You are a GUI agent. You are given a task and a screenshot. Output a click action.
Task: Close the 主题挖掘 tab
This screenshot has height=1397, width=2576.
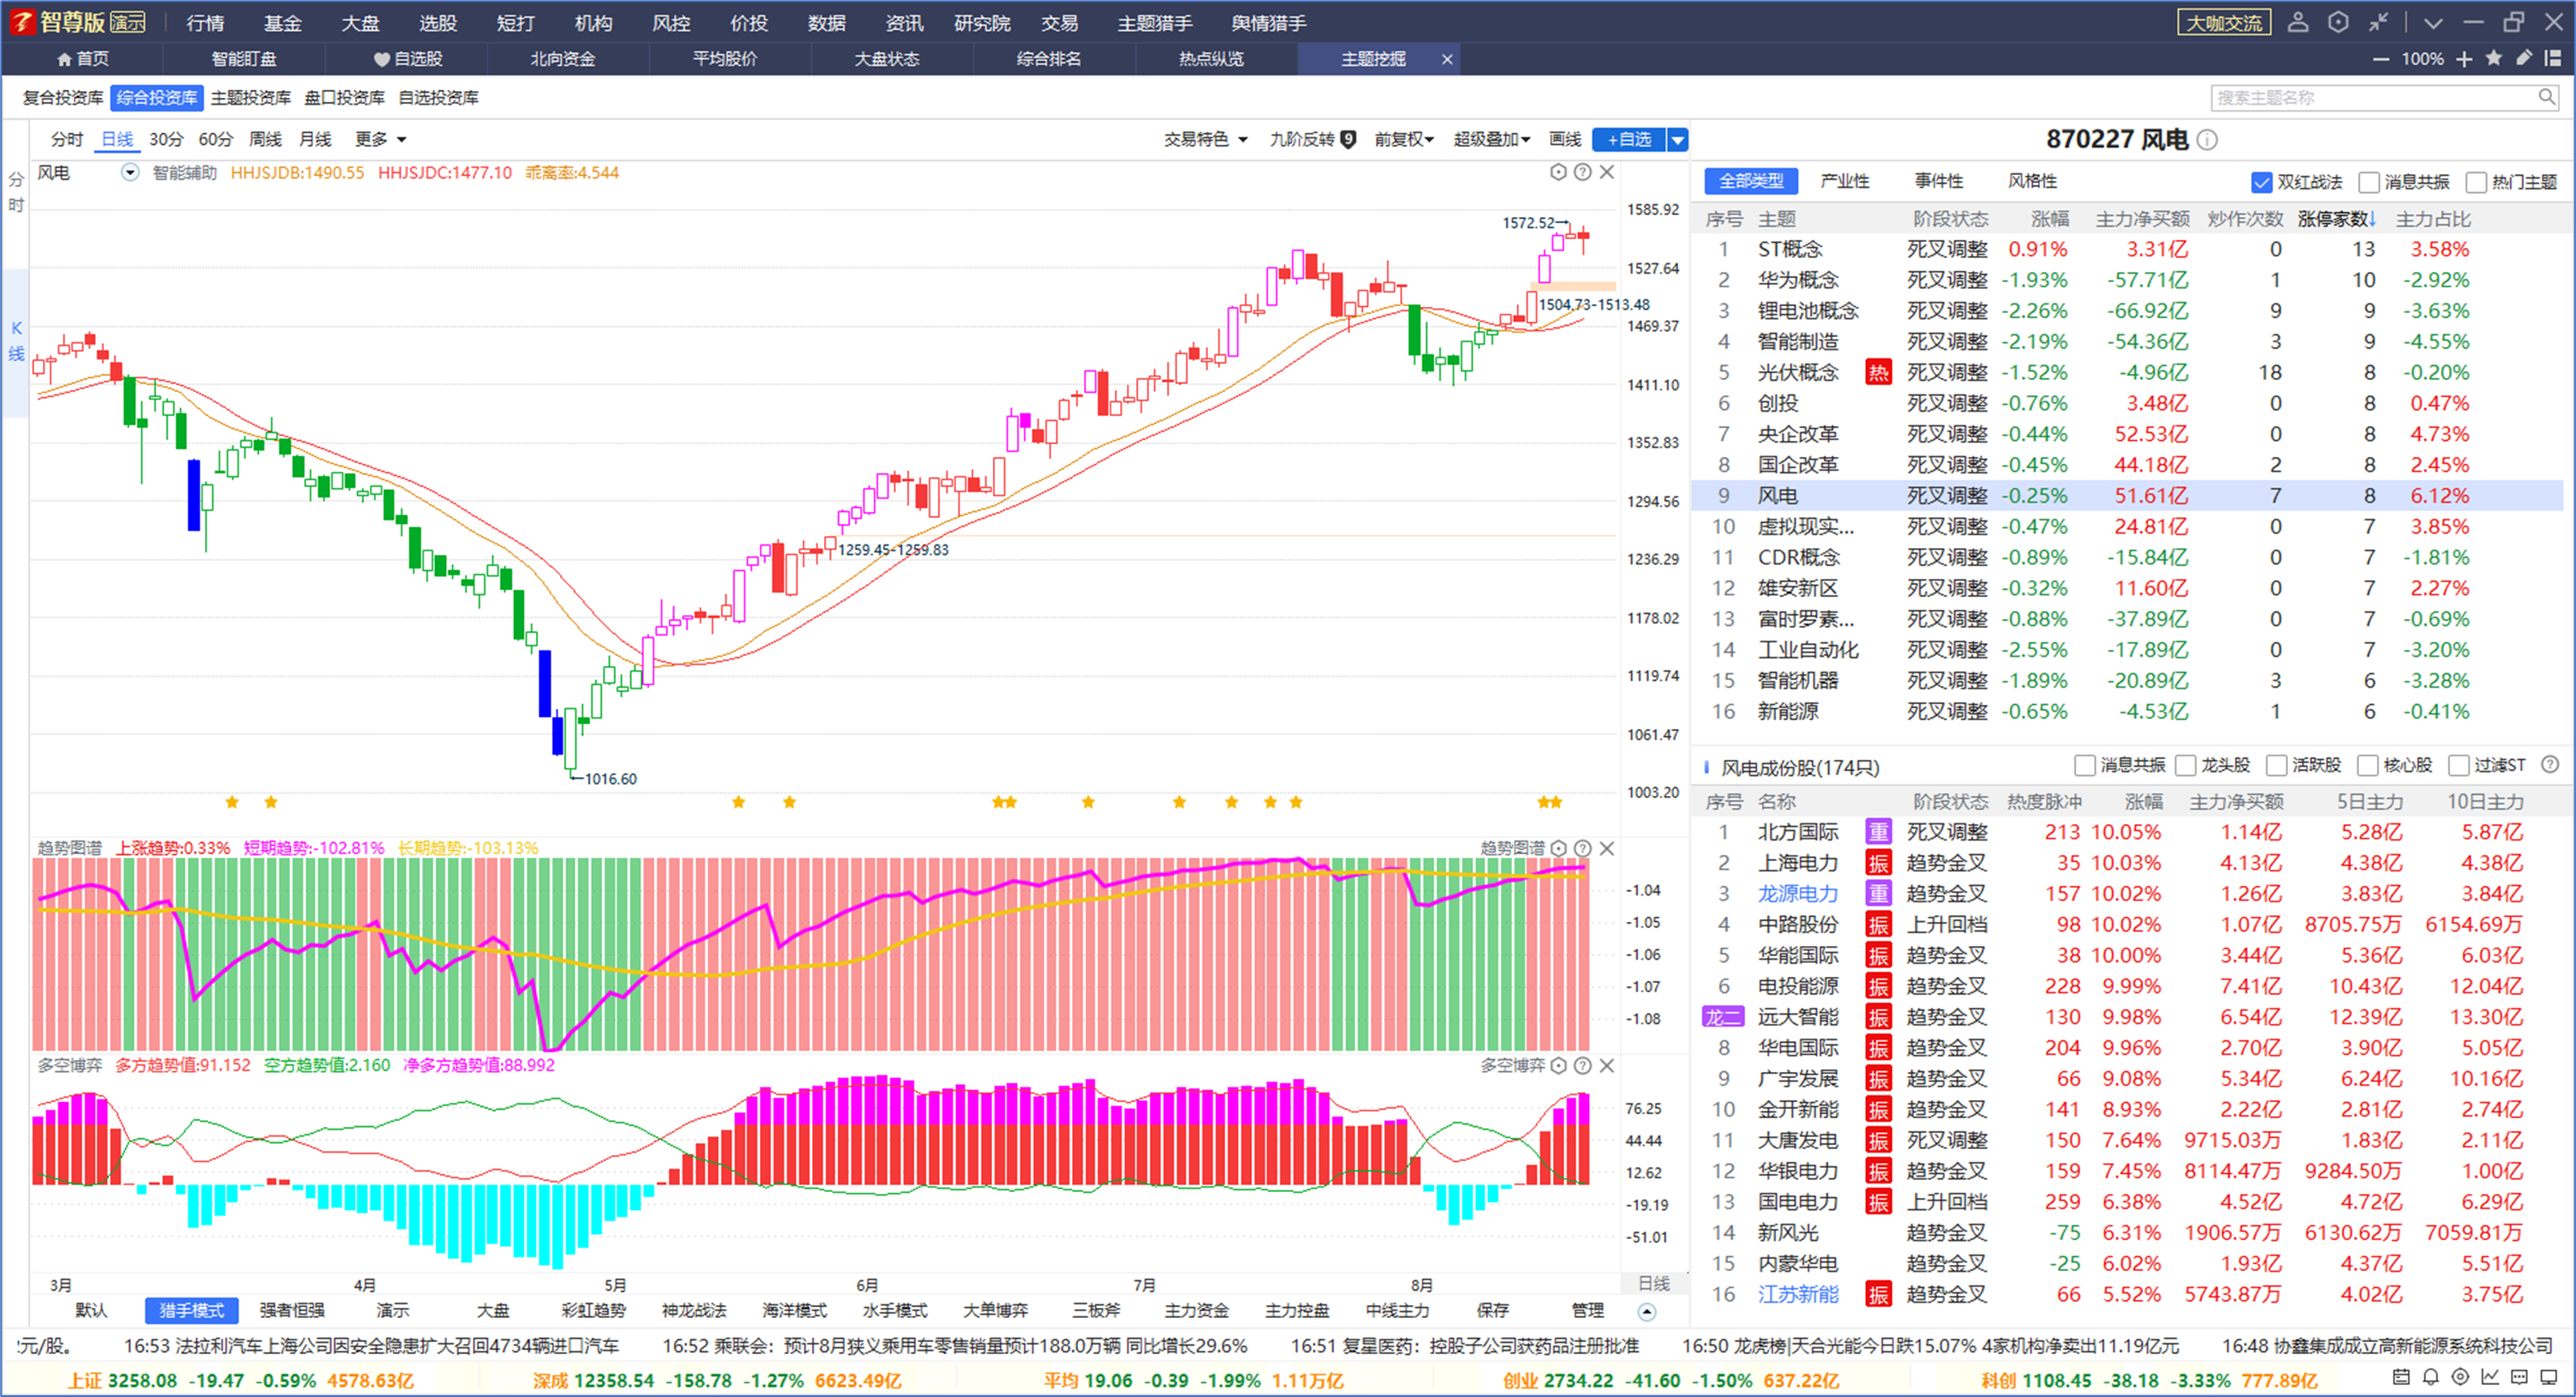(x=1446, y=59)
